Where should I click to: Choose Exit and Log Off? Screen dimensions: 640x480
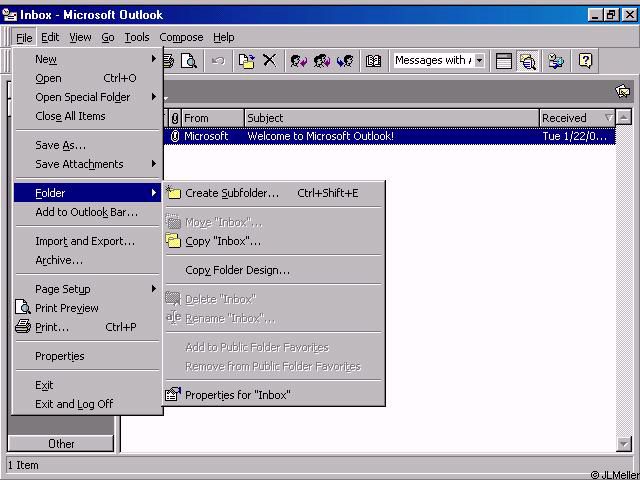point(87,404)
